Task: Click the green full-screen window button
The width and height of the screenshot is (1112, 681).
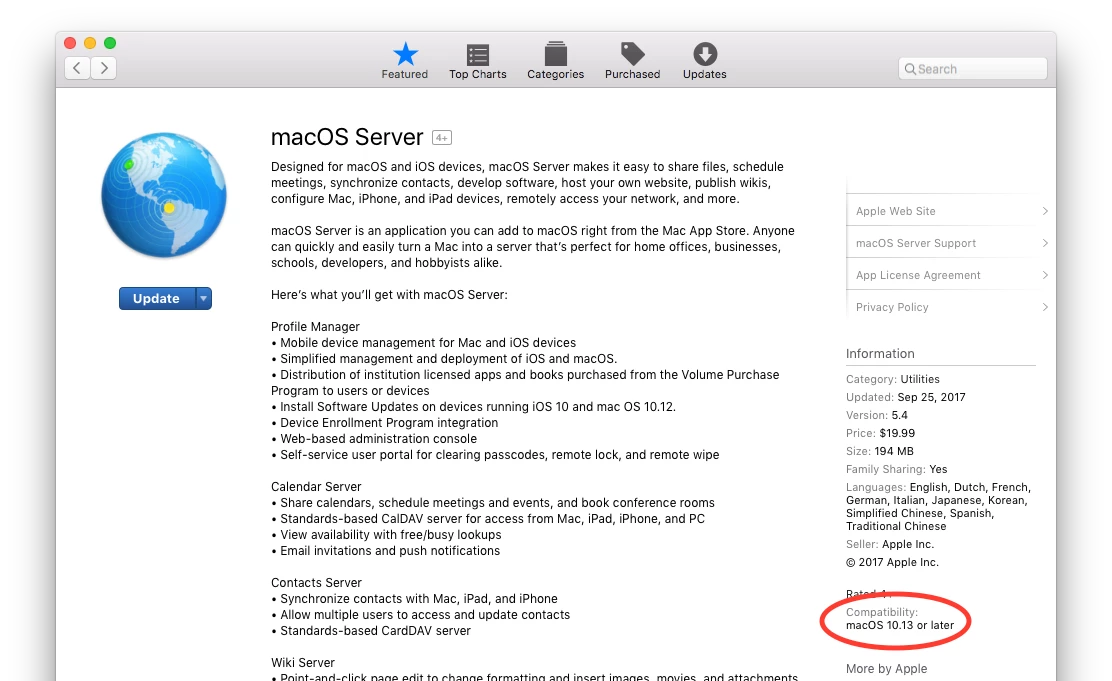Action: pos(110,43)
